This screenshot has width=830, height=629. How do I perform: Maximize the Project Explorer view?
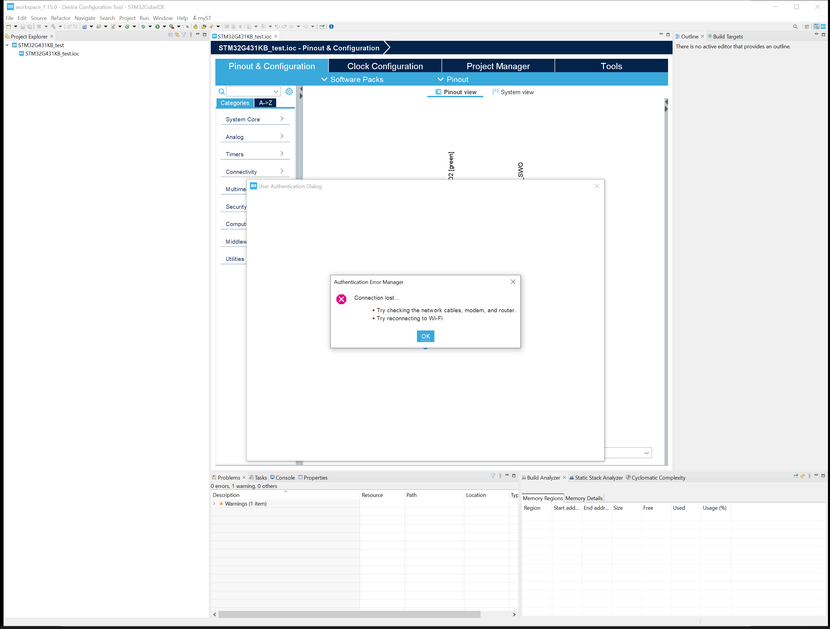[204, 35]
